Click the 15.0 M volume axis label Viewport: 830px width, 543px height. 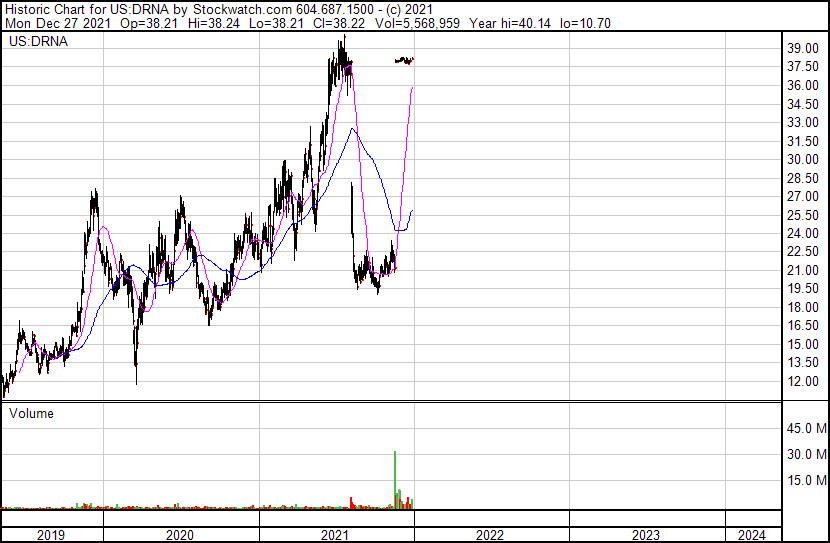point(805,480)
